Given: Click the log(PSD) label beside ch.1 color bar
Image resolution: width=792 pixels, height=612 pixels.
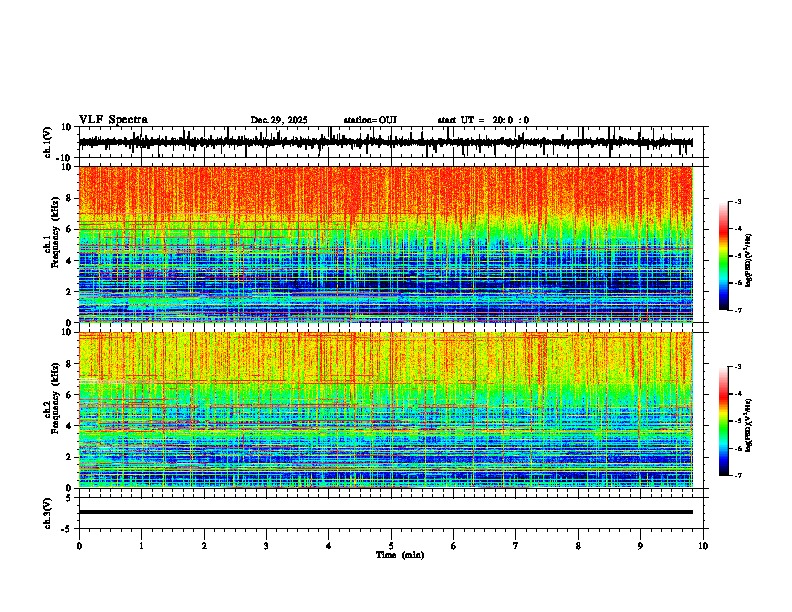Looking at the screenshot, I should 748,260.
